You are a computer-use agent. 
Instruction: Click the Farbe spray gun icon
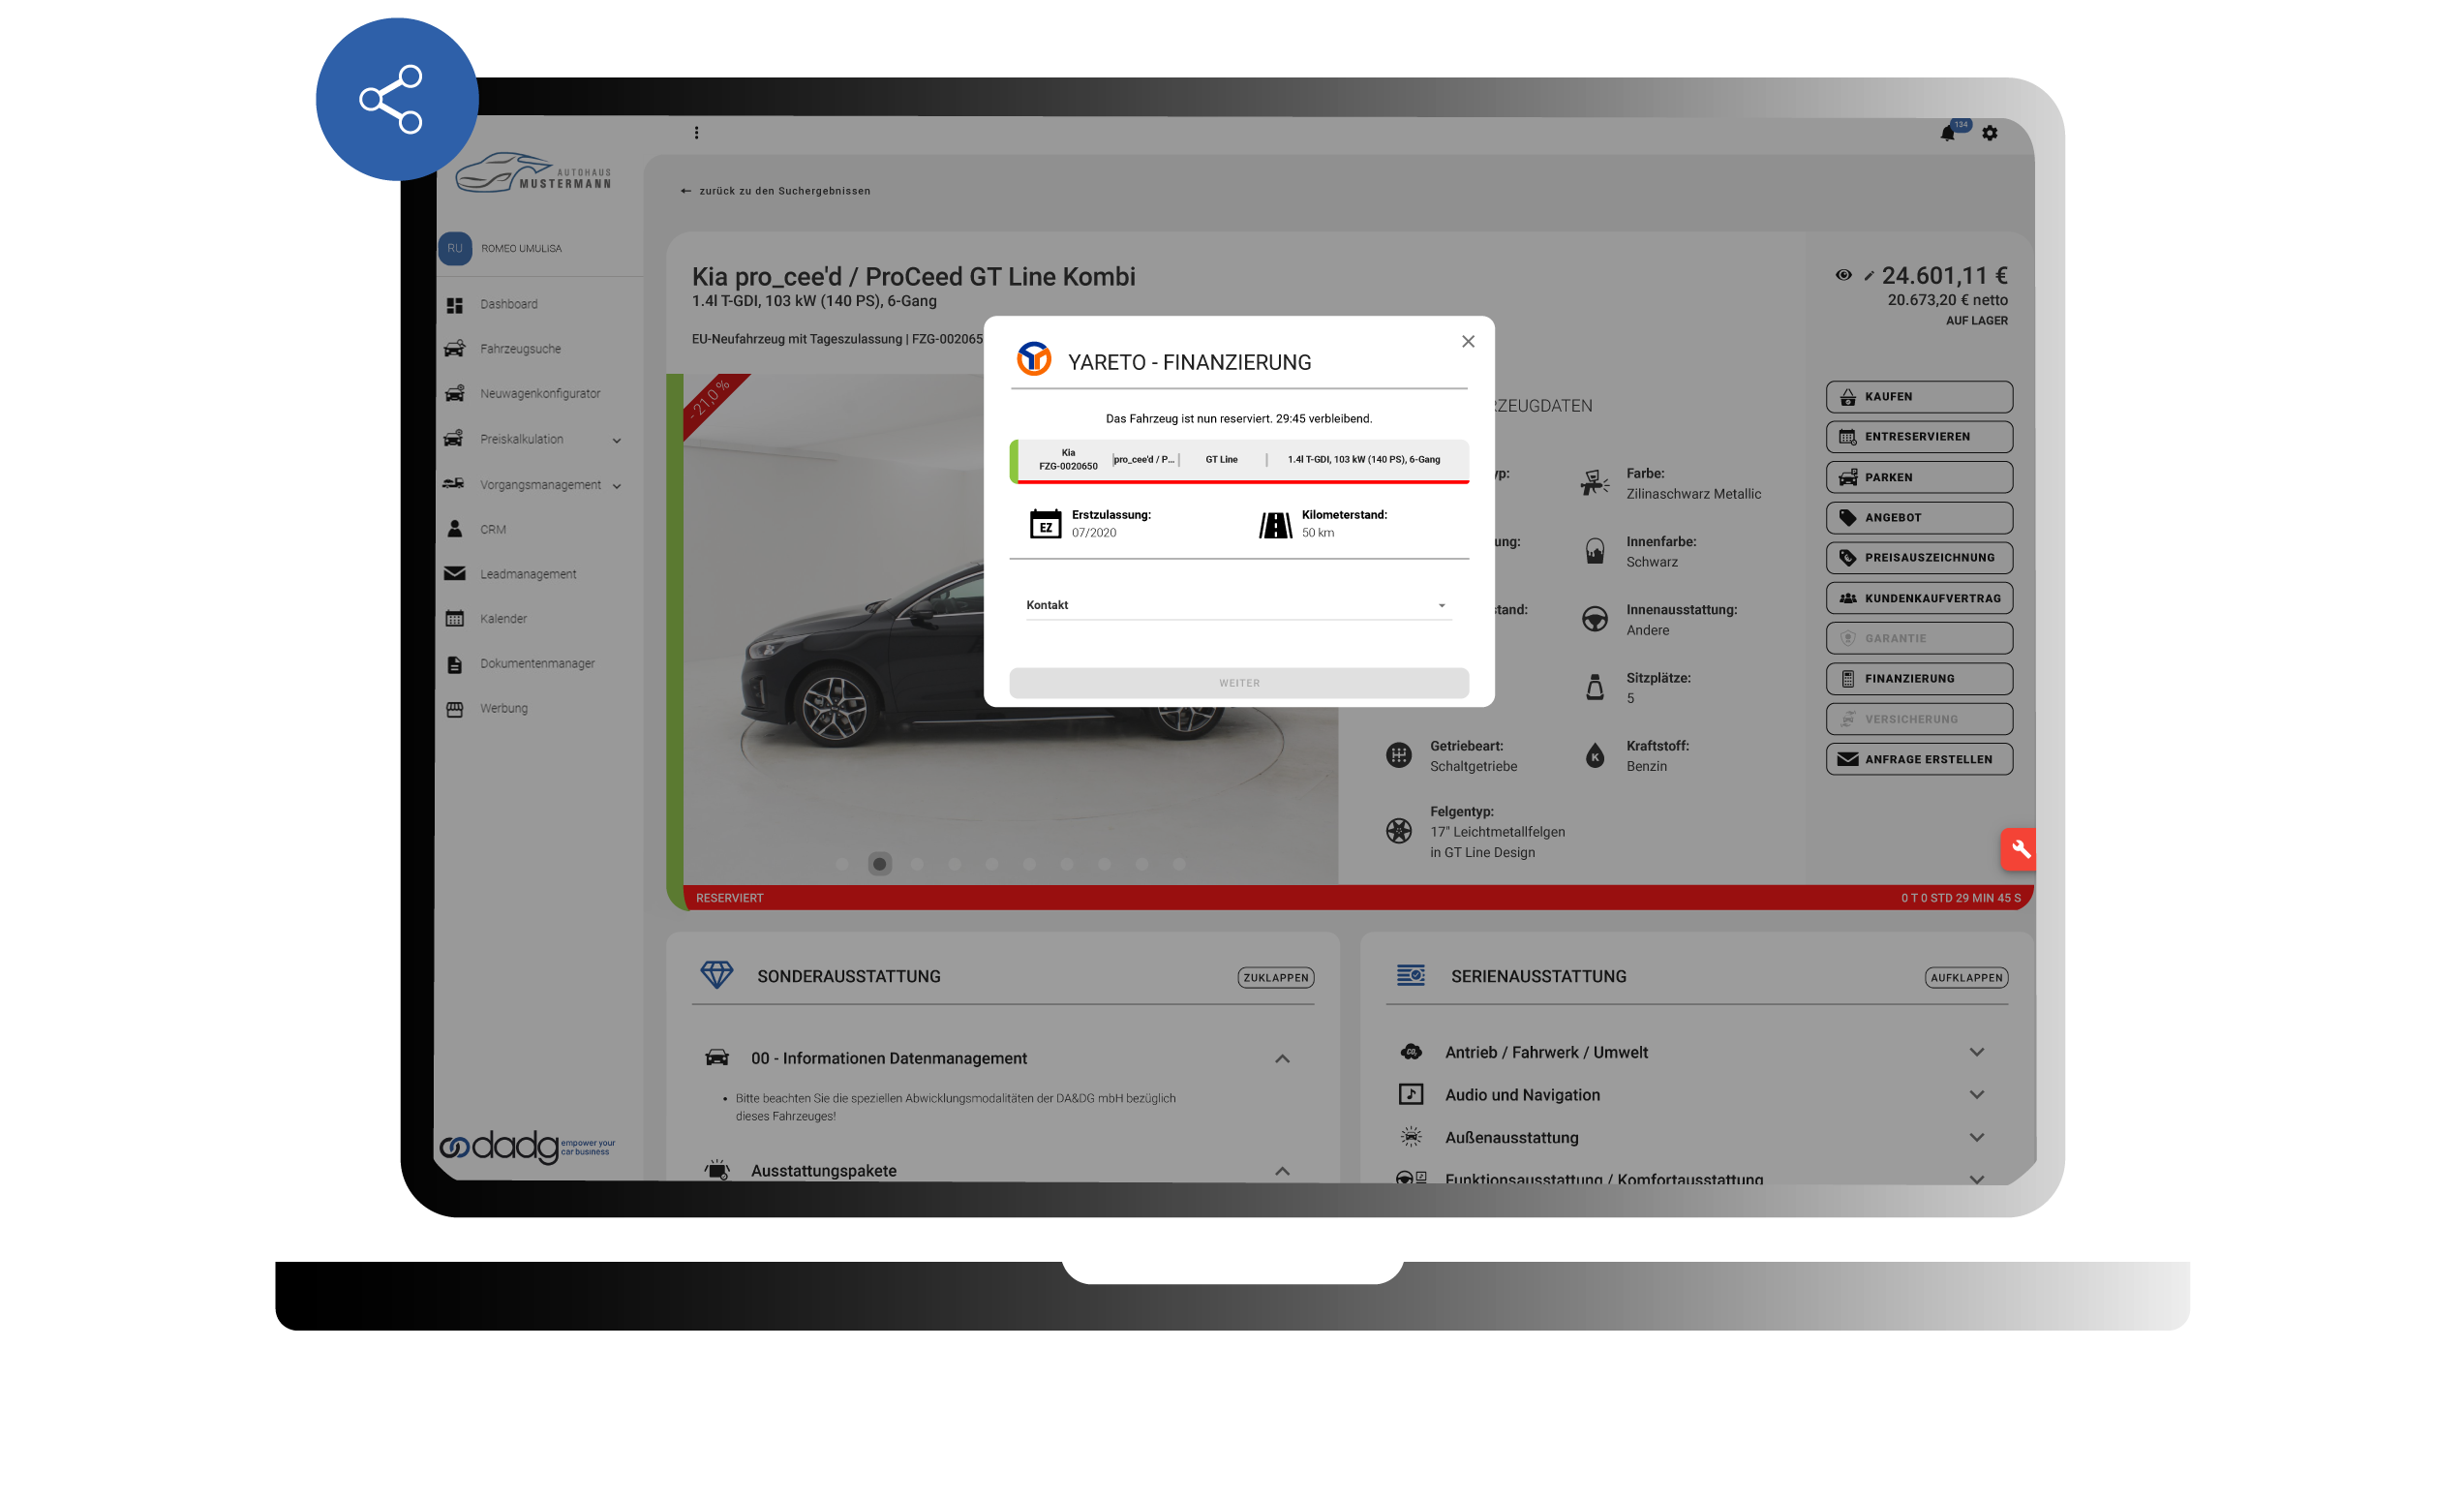pyautogui.click(x=1595, y=484)
